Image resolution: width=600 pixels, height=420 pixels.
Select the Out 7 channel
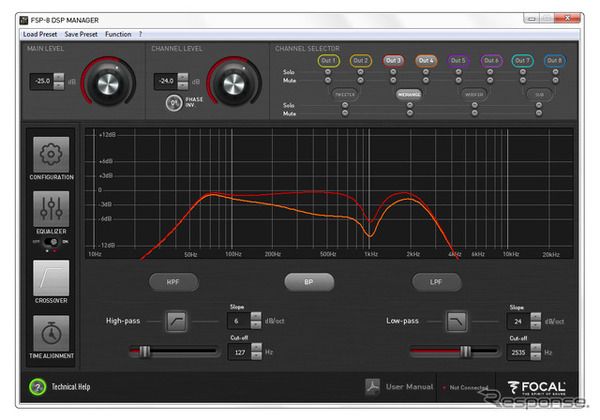click(x=522, y=60)
